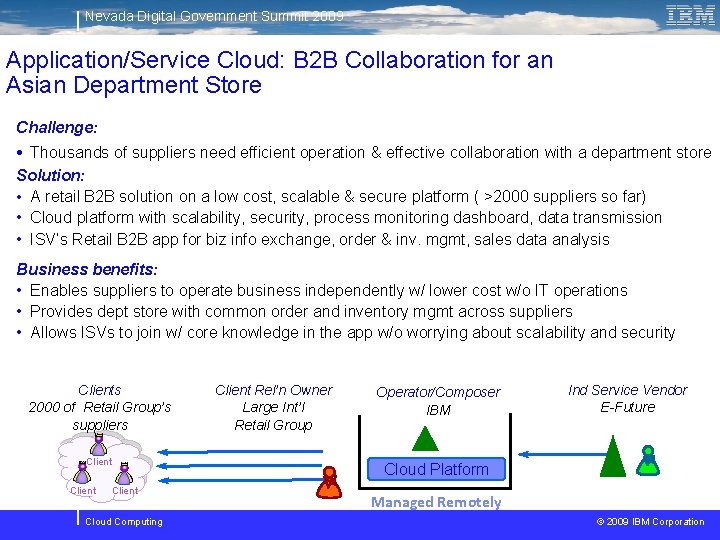720x540 pixels.
Task: Click bullet 'Thousands of suppliers need efficient operation'
Action: [371, 152]
